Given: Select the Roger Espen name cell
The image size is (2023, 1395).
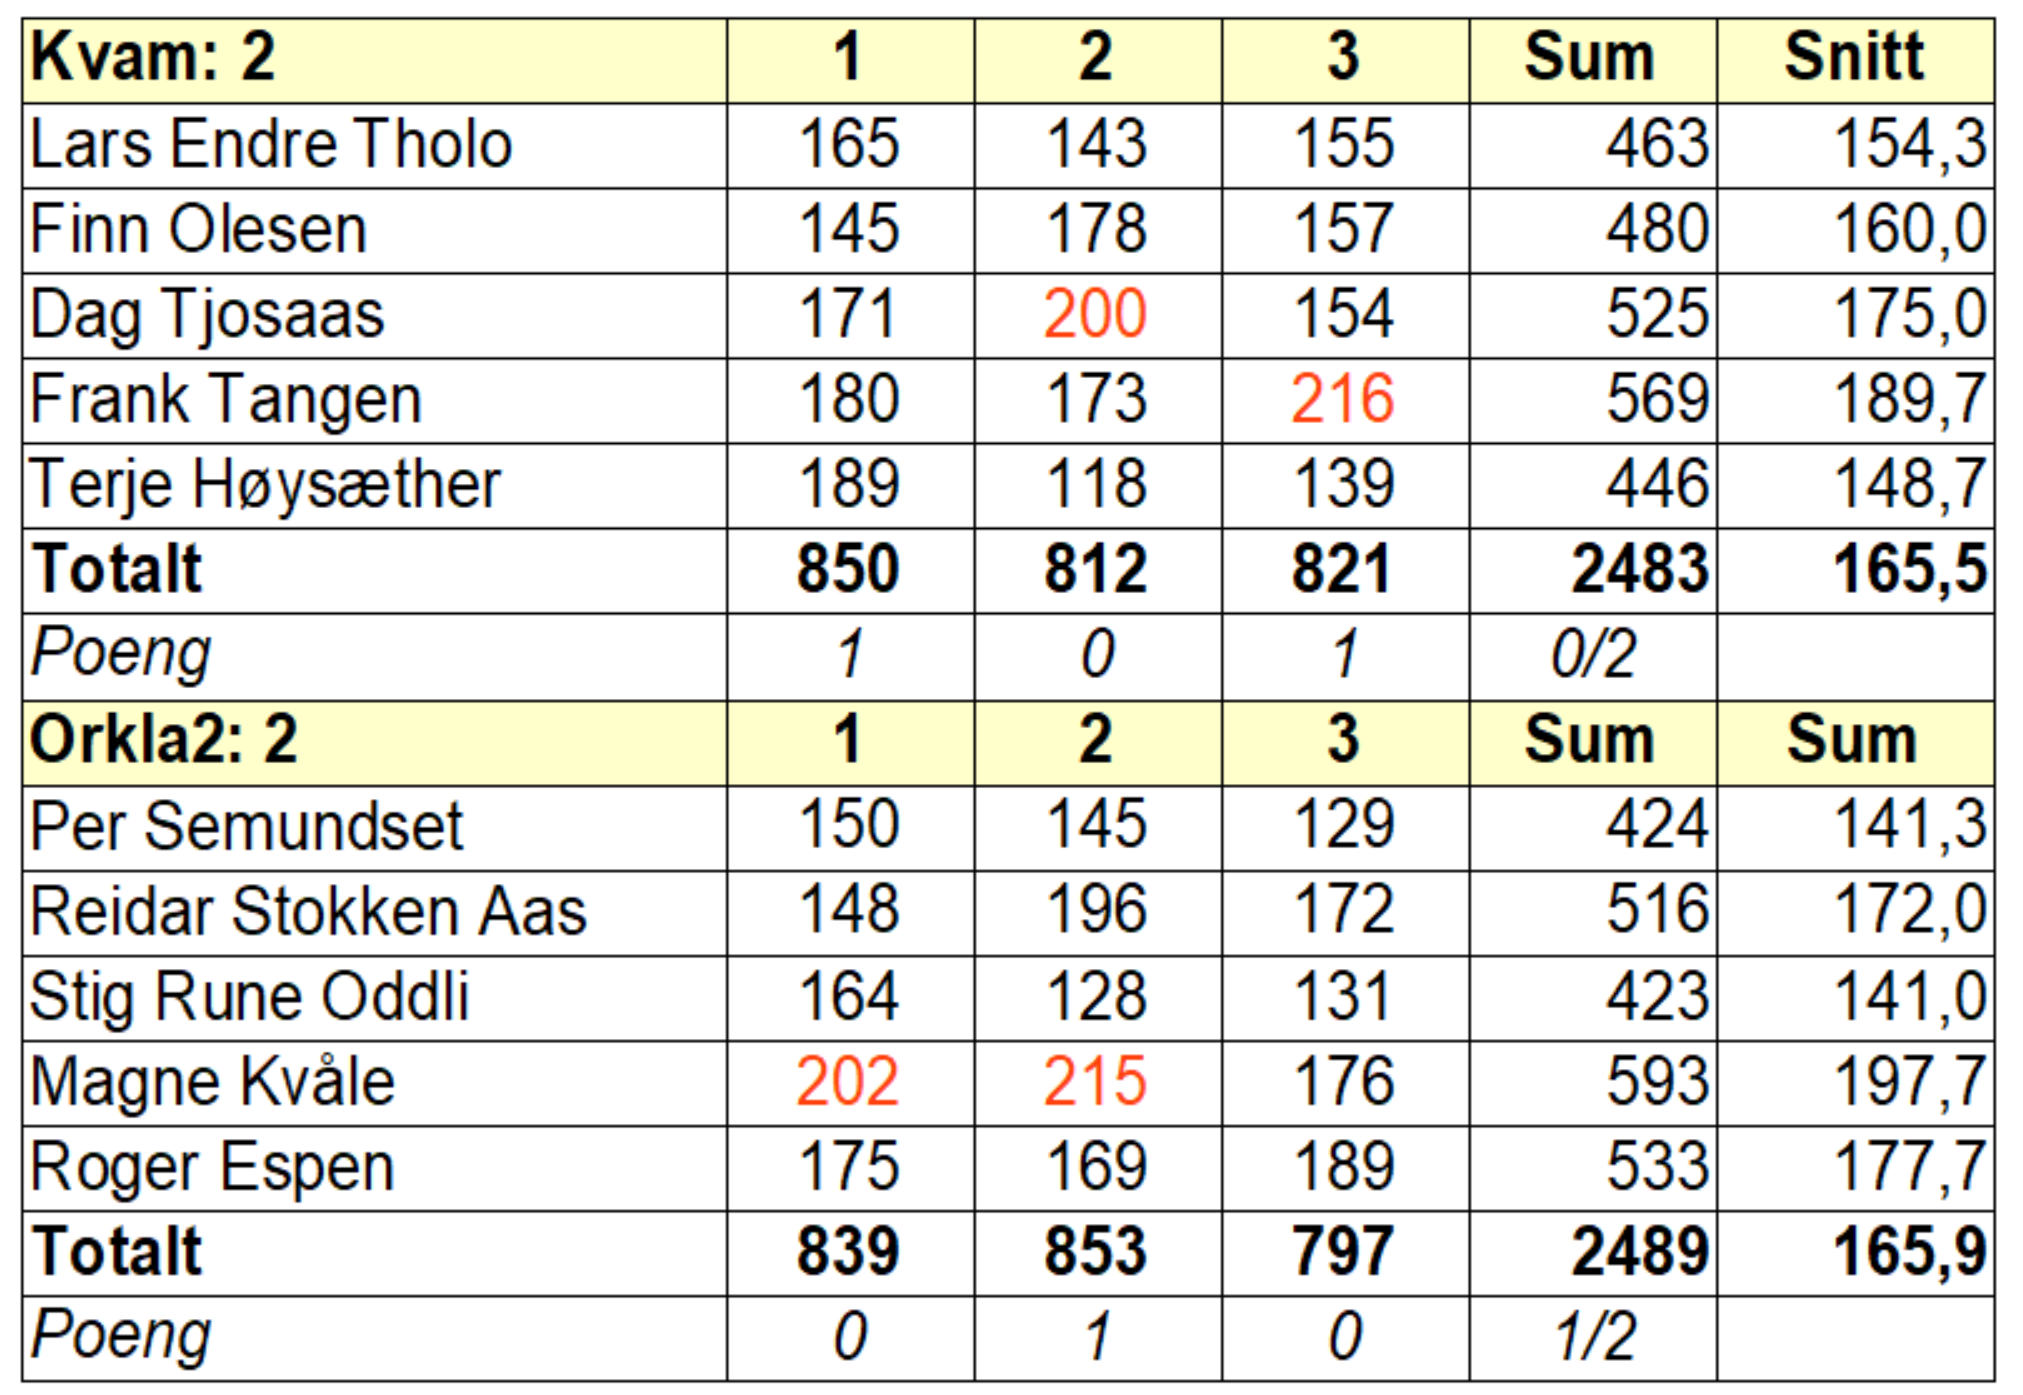Looking at the screenshot, I should tap(213, 1168).
